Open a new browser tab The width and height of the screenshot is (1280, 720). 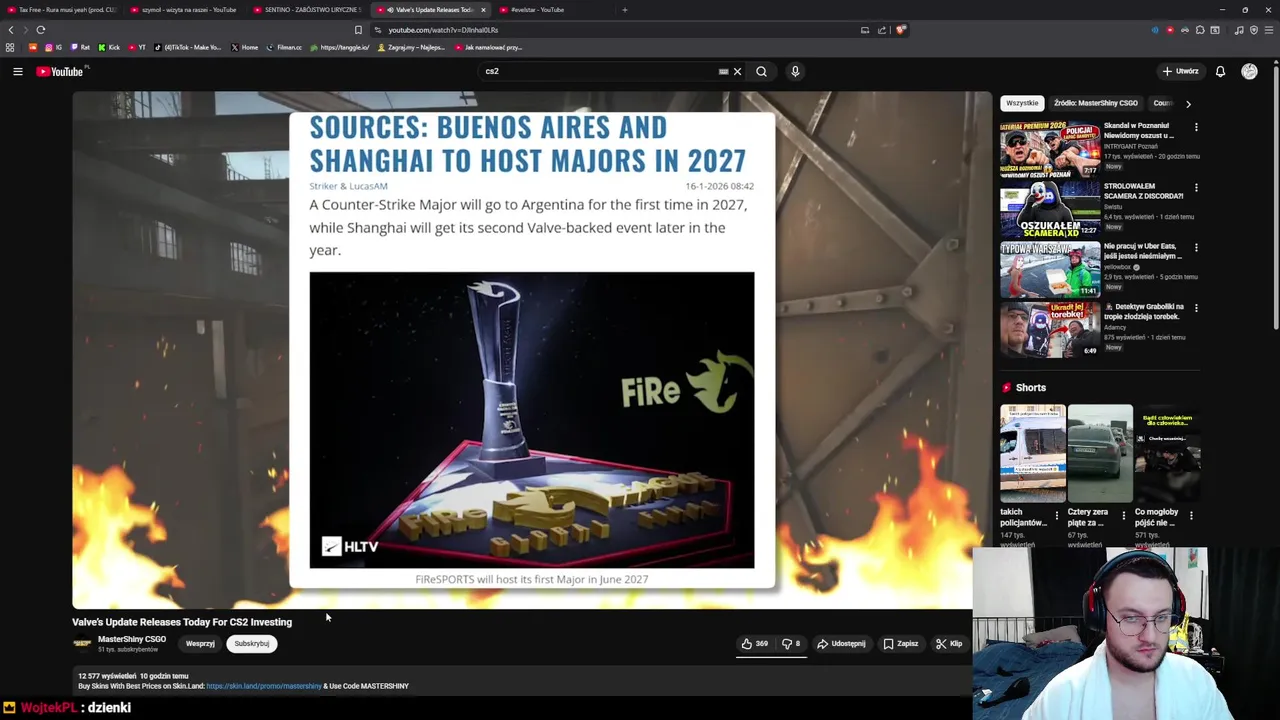pyautogui.click(x=624, y=10)
